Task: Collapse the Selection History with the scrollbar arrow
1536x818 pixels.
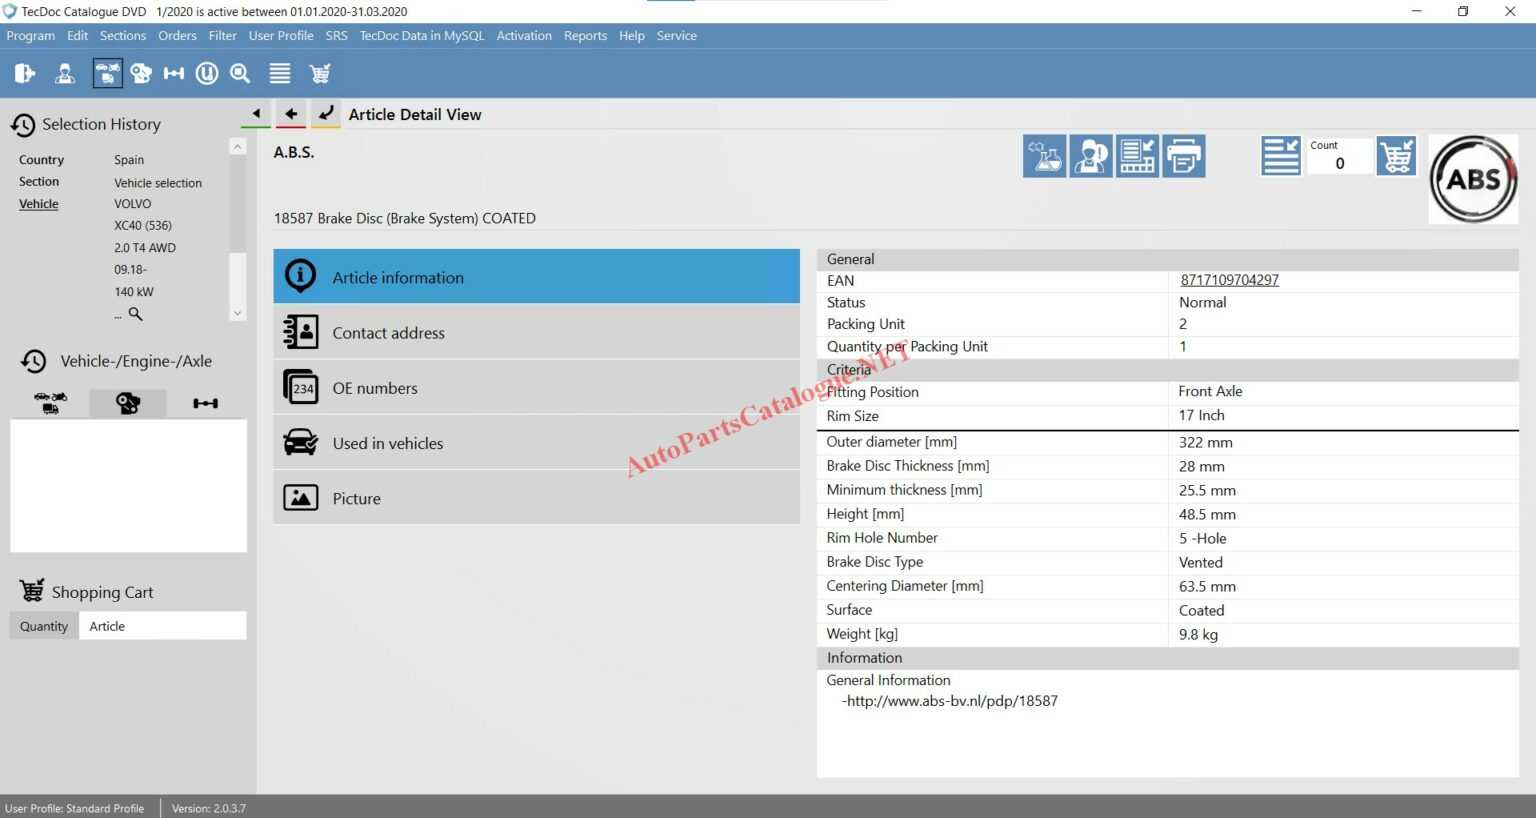Action: (x=237, y=146)
